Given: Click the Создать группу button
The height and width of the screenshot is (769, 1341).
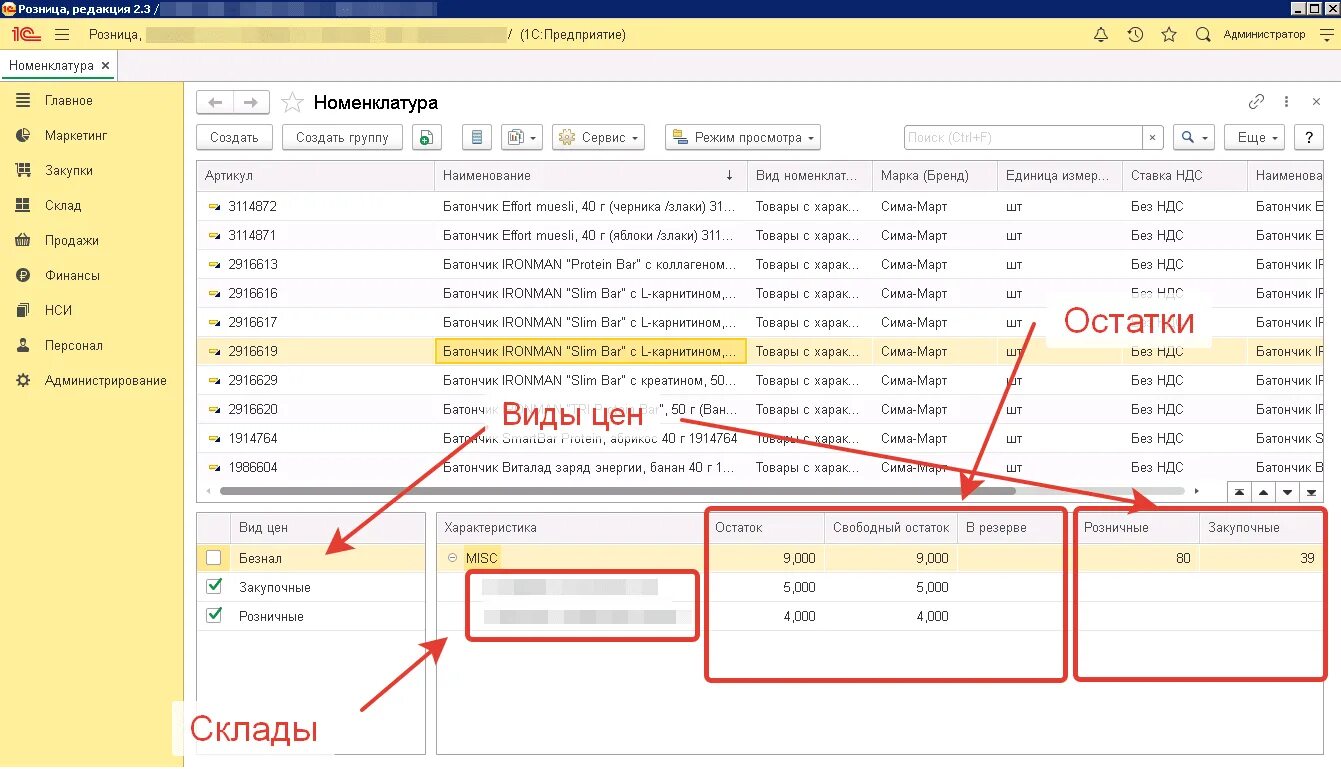Looking at the screenshot, I should (x=342, y=137).
